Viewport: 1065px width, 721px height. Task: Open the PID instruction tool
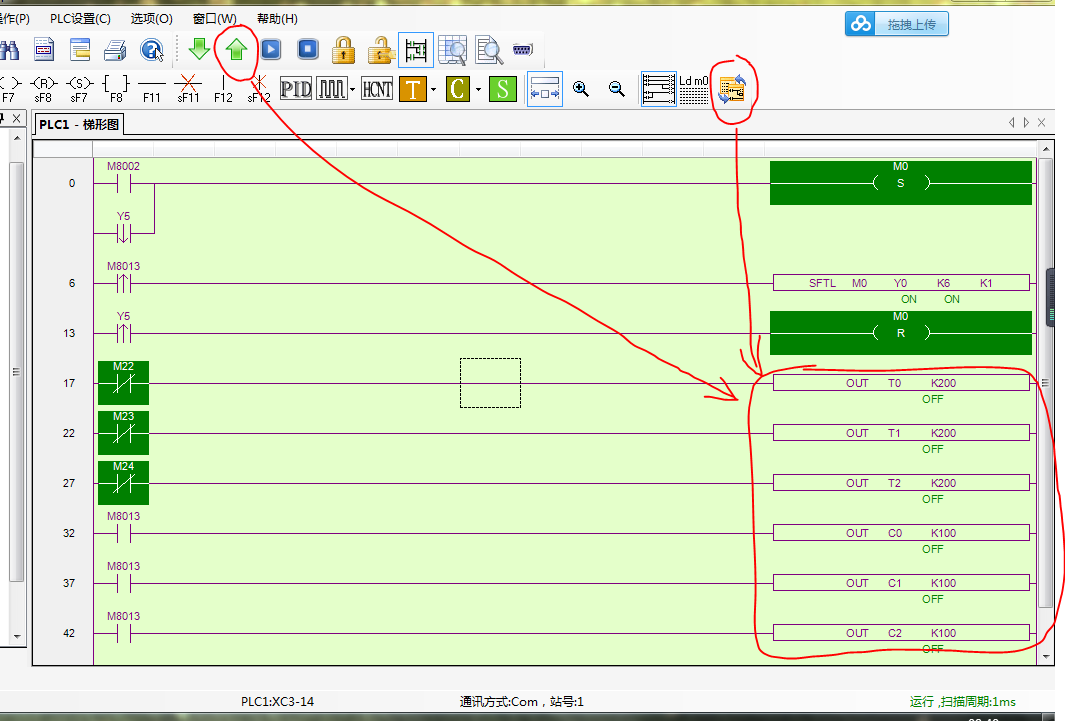click(296, 89)
